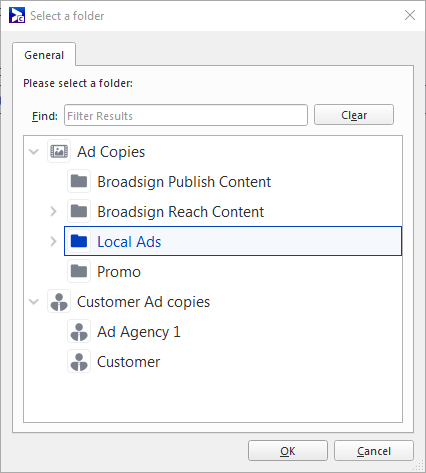Close the Select a folder dialog
Screen dimensions: 426x473
pos(410,15)
